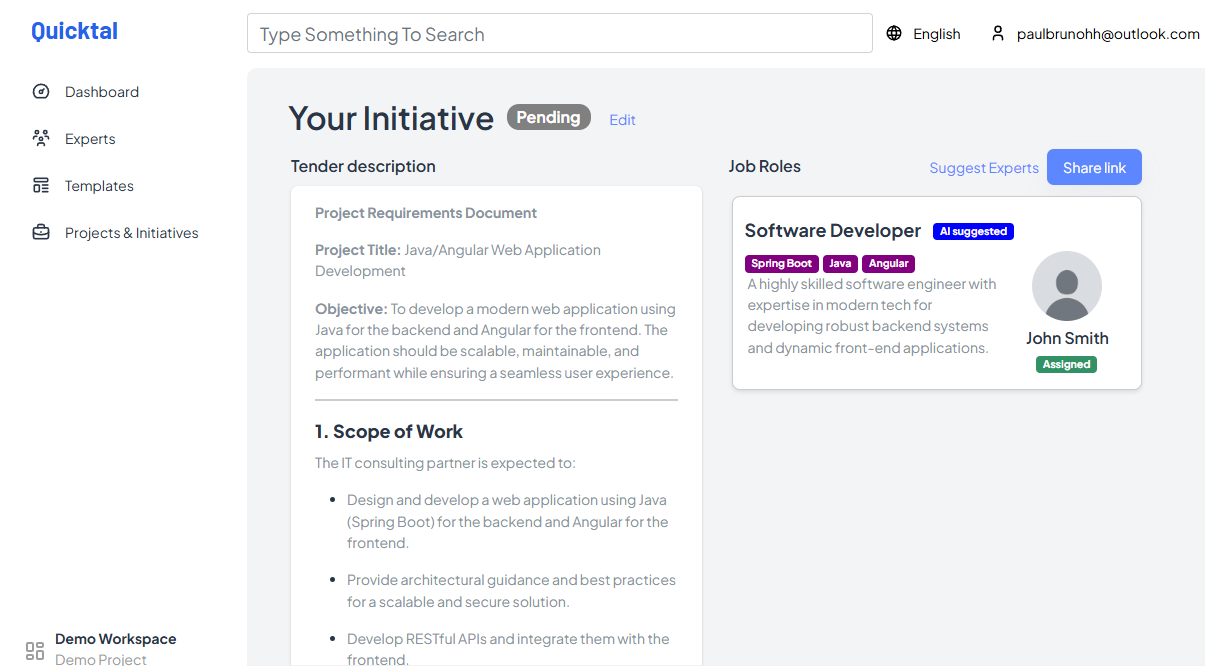Click Edit next to Your Initiative
This screenshot has width=1205, height=666.
pyautogui.click(x=622, y=120)
